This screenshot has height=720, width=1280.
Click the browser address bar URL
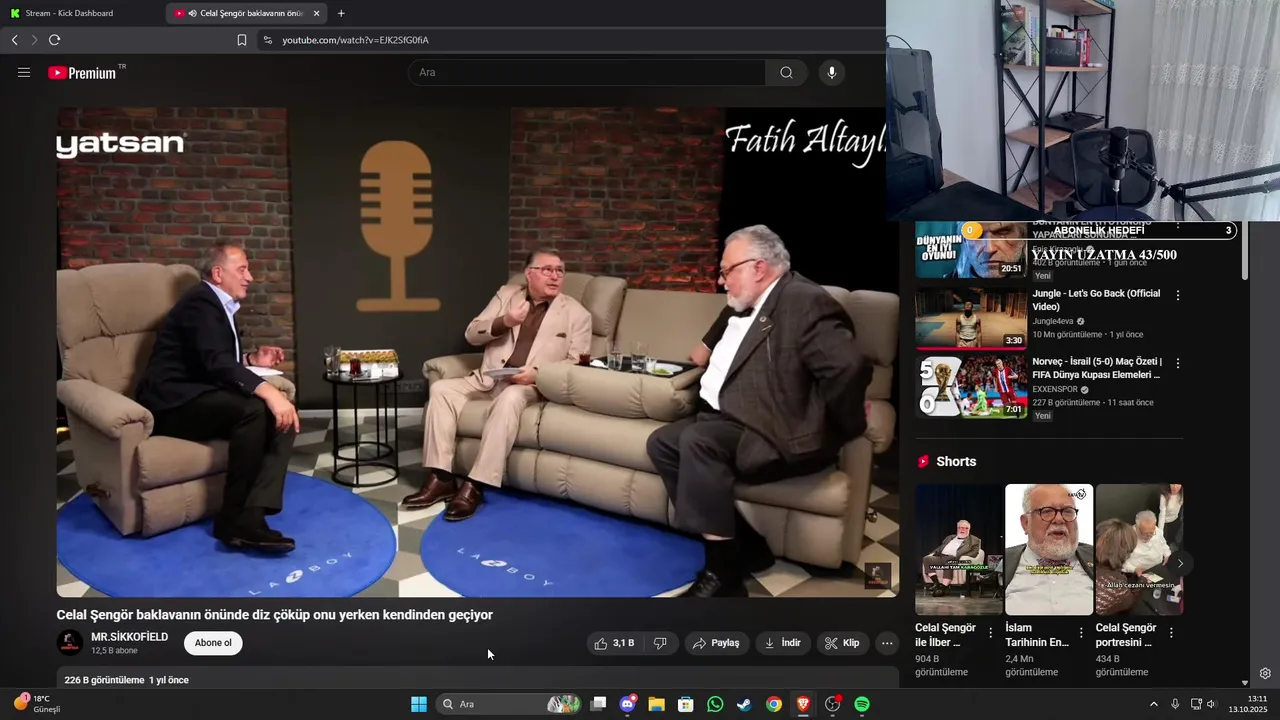pos(355,40)
